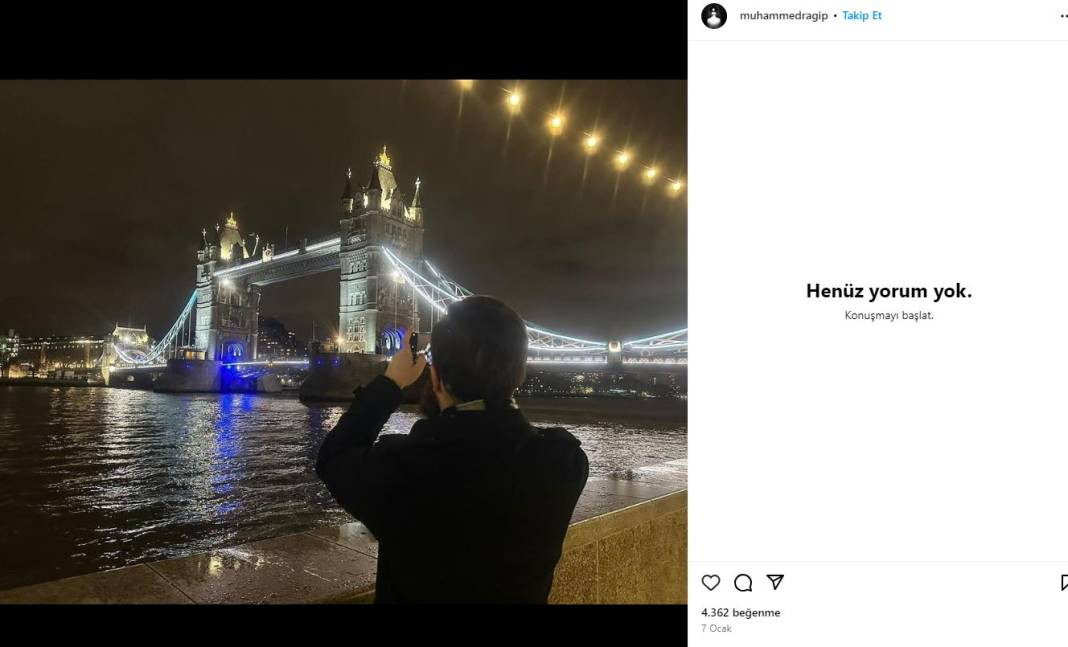Click the Konuşmayı başlat text
Screen dimensions: 1068x647
click(x=889, y=315)
